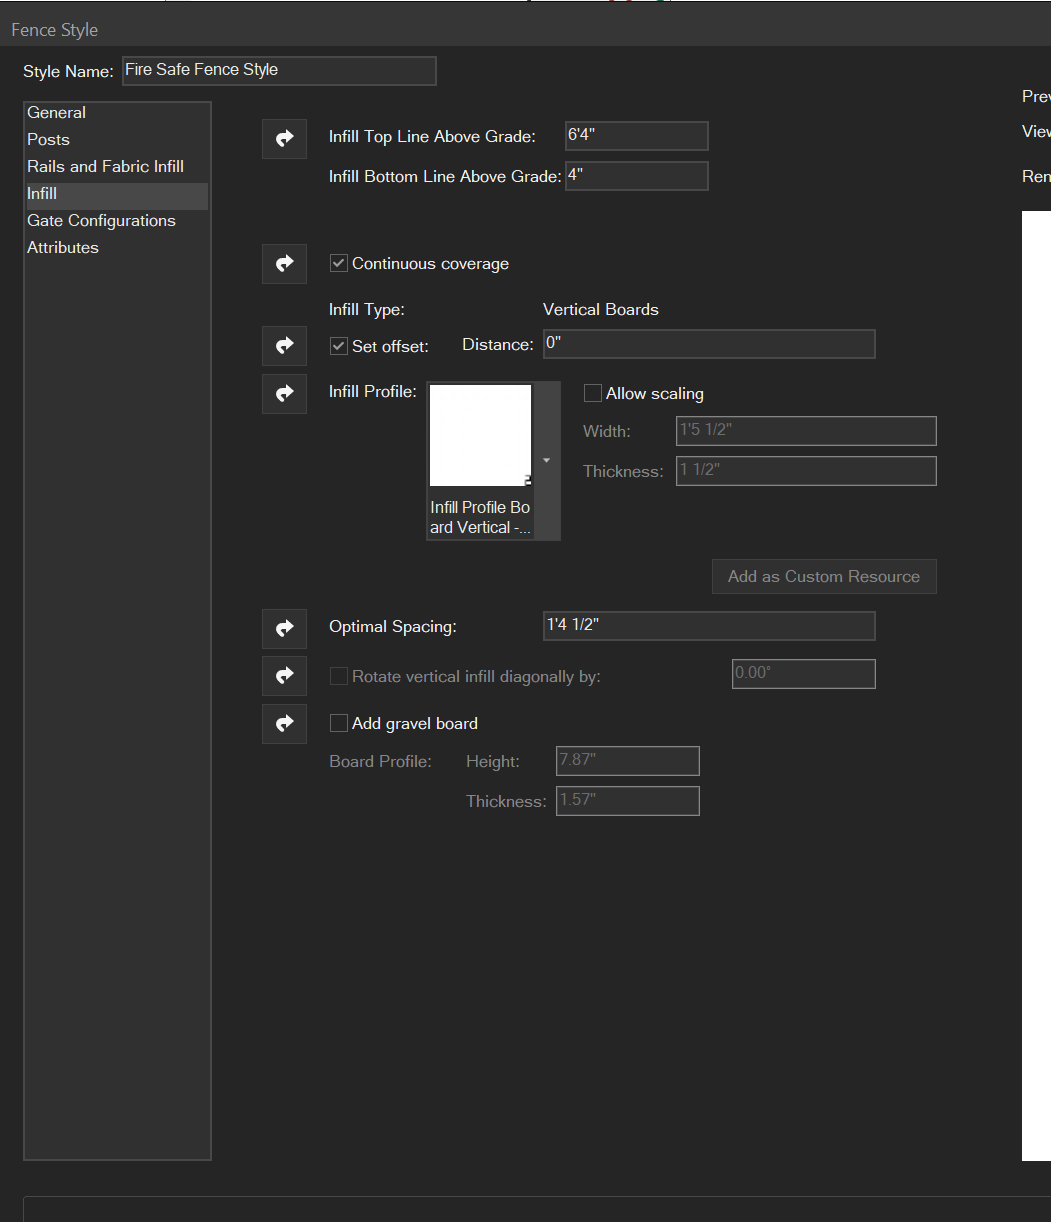Open the Infill Profile dropdown arrow
This screenshot has width=1051, height=1222.
coord(546,461)
